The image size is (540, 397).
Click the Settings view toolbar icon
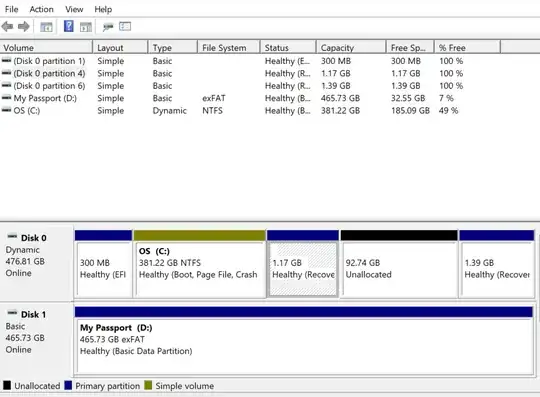(125, 26)
